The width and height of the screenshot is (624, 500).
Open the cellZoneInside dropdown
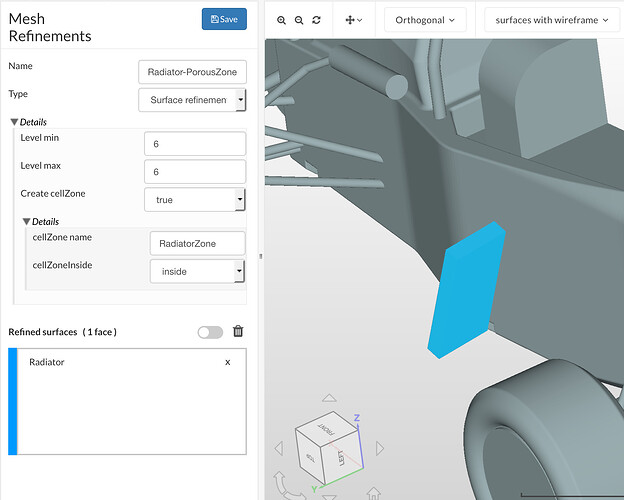[197, 271]
